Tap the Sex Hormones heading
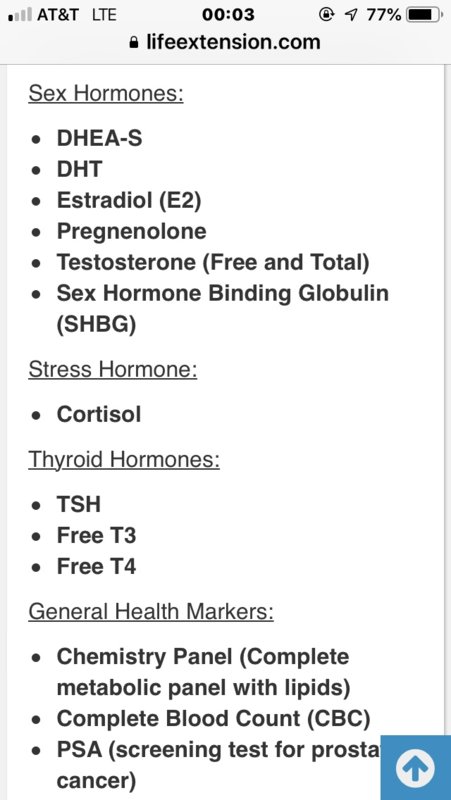Viewport: 451px width, 800px height. (106, 93)
